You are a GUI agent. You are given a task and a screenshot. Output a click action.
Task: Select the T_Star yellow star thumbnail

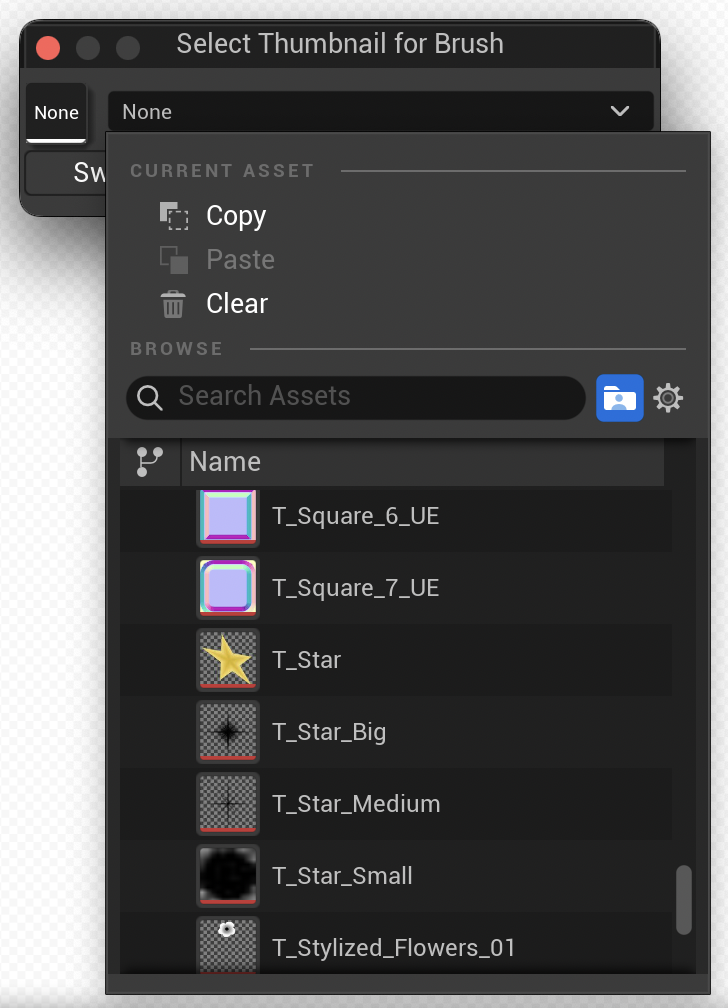pos(228,660)
